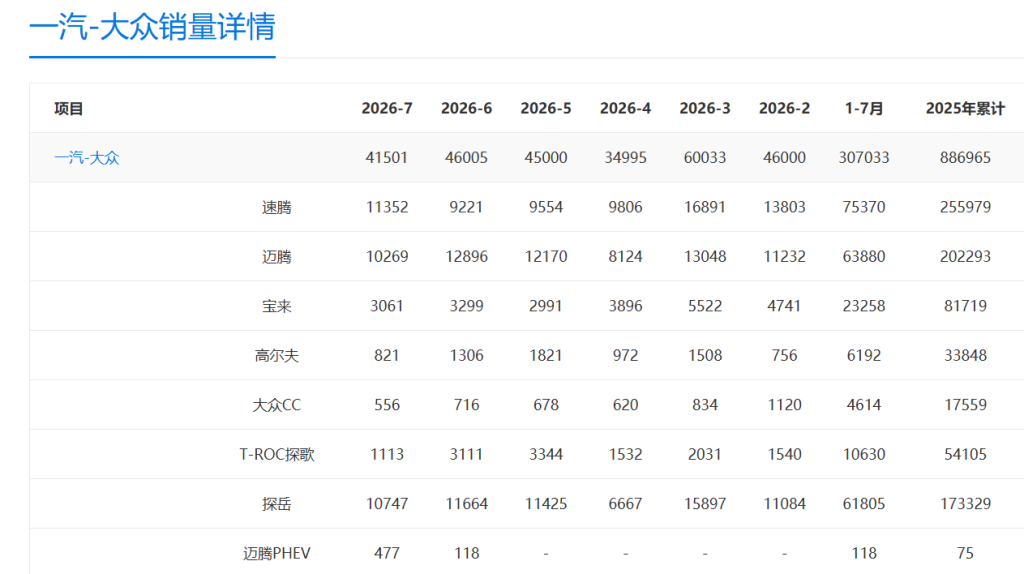Select the 迈腾 model row label
Image resolution: width=1024 pixels, height=574 pixels.
pyautogui.click(x=276, y=257)
